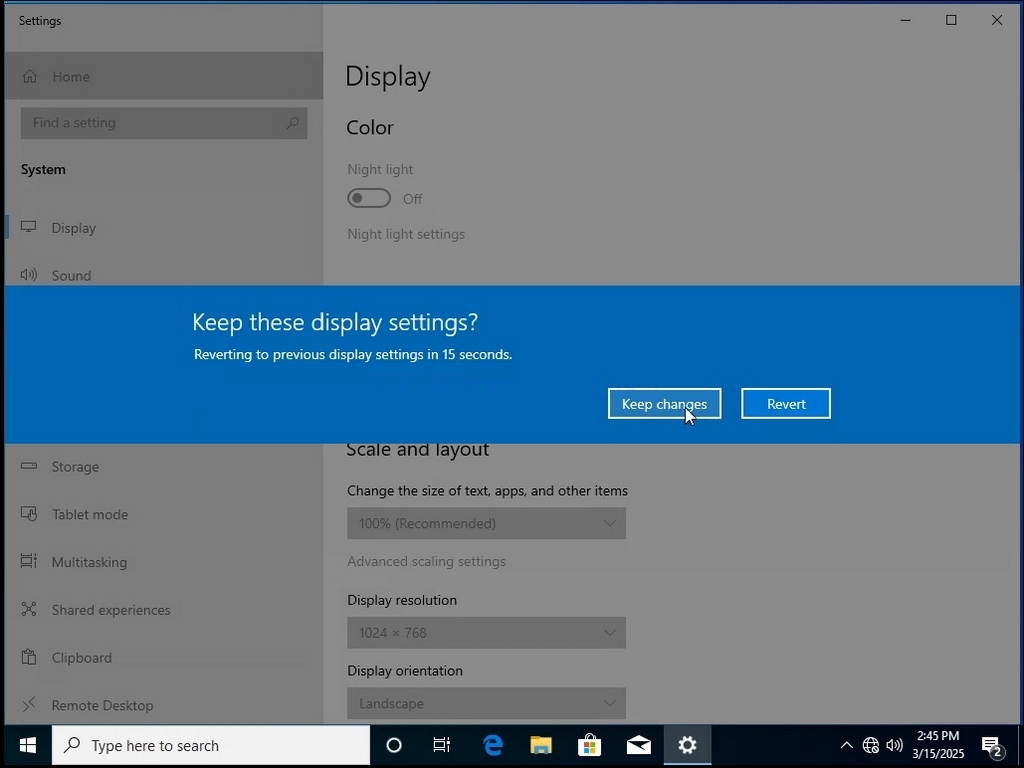
Task: Launch Microsoft Edge from taskbar
Action: (493, 745)
